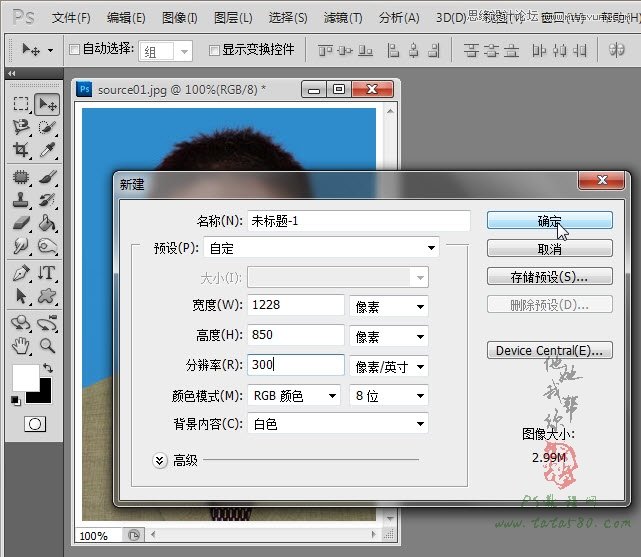
Task: Select the Move tool in toolbox
Action: (x=47, y=104)
